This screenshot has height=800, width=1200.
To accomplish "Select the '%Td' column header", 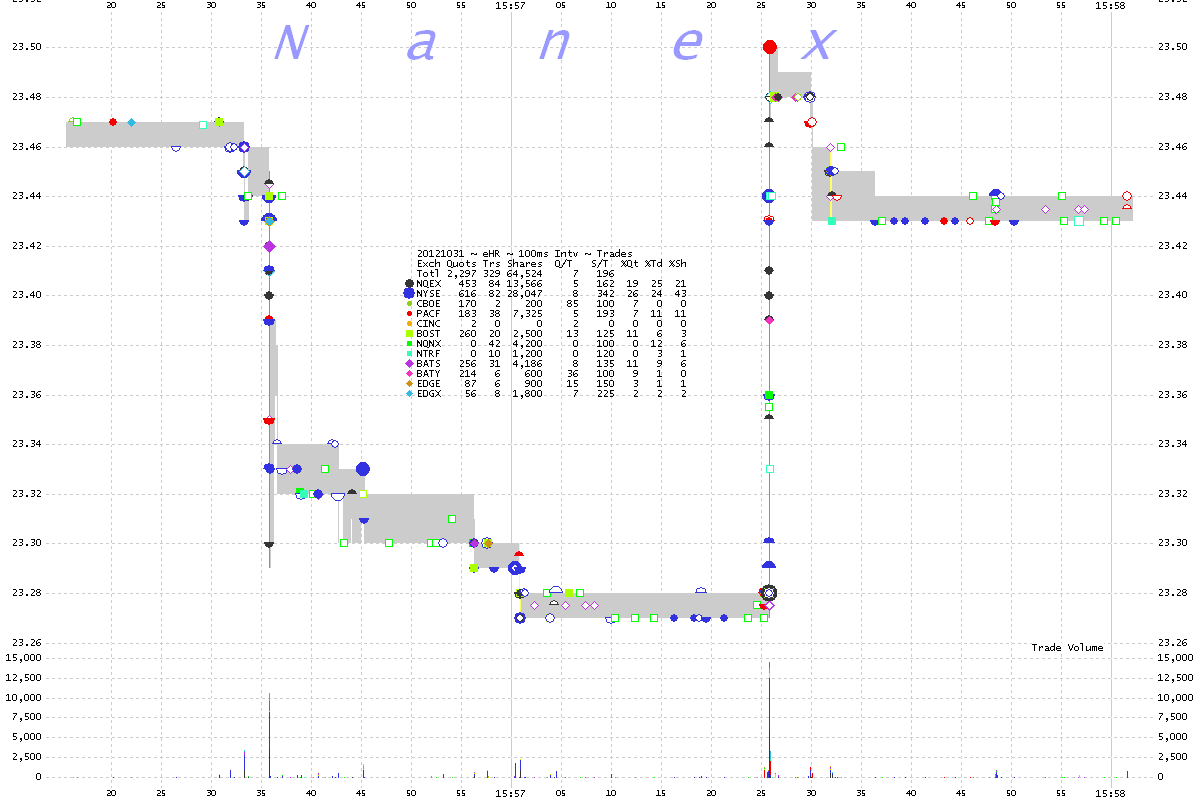I will click(654, 263).
